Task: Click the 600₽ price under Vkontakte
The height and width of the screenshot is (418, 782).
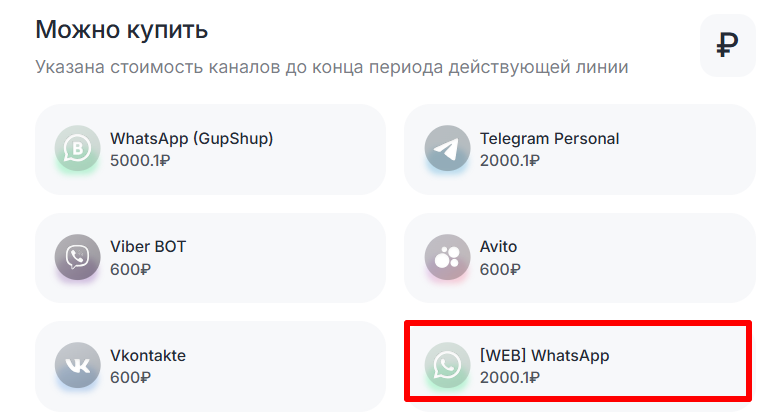Action: 130,377
